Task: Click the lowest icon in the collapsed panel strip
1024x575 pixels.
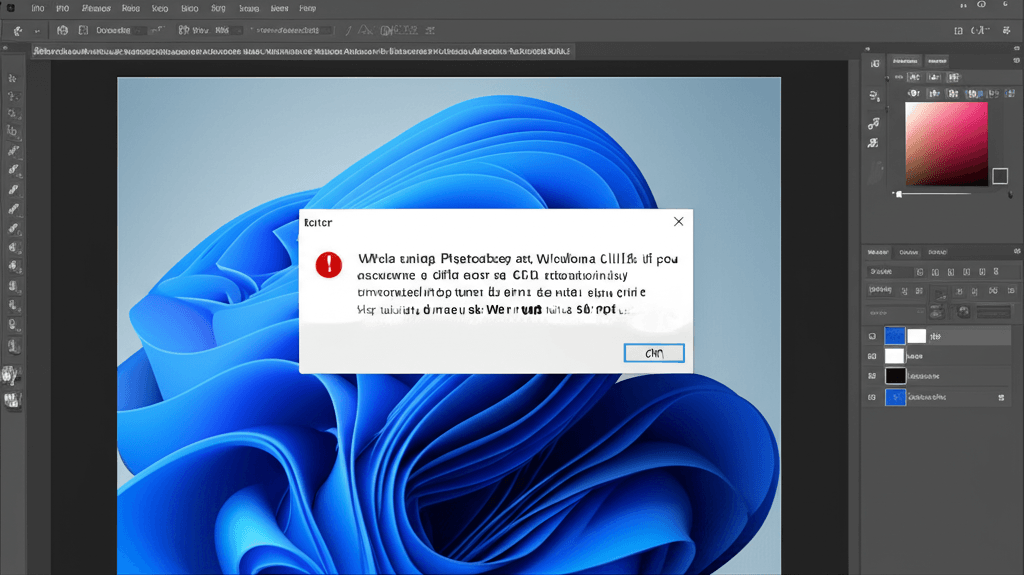Action: pos(873,143)
